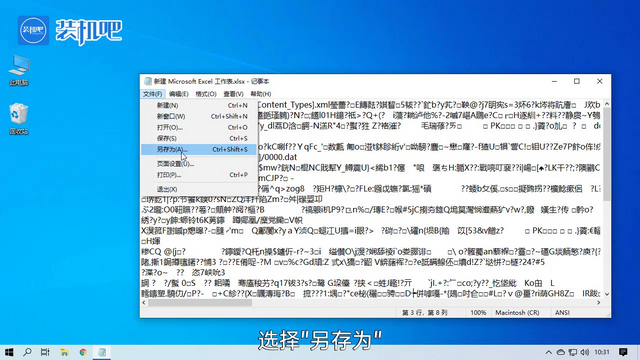Screen dimensions: 640x360
Task: Launch Chrome from taskbar
Action: point(83,352)
